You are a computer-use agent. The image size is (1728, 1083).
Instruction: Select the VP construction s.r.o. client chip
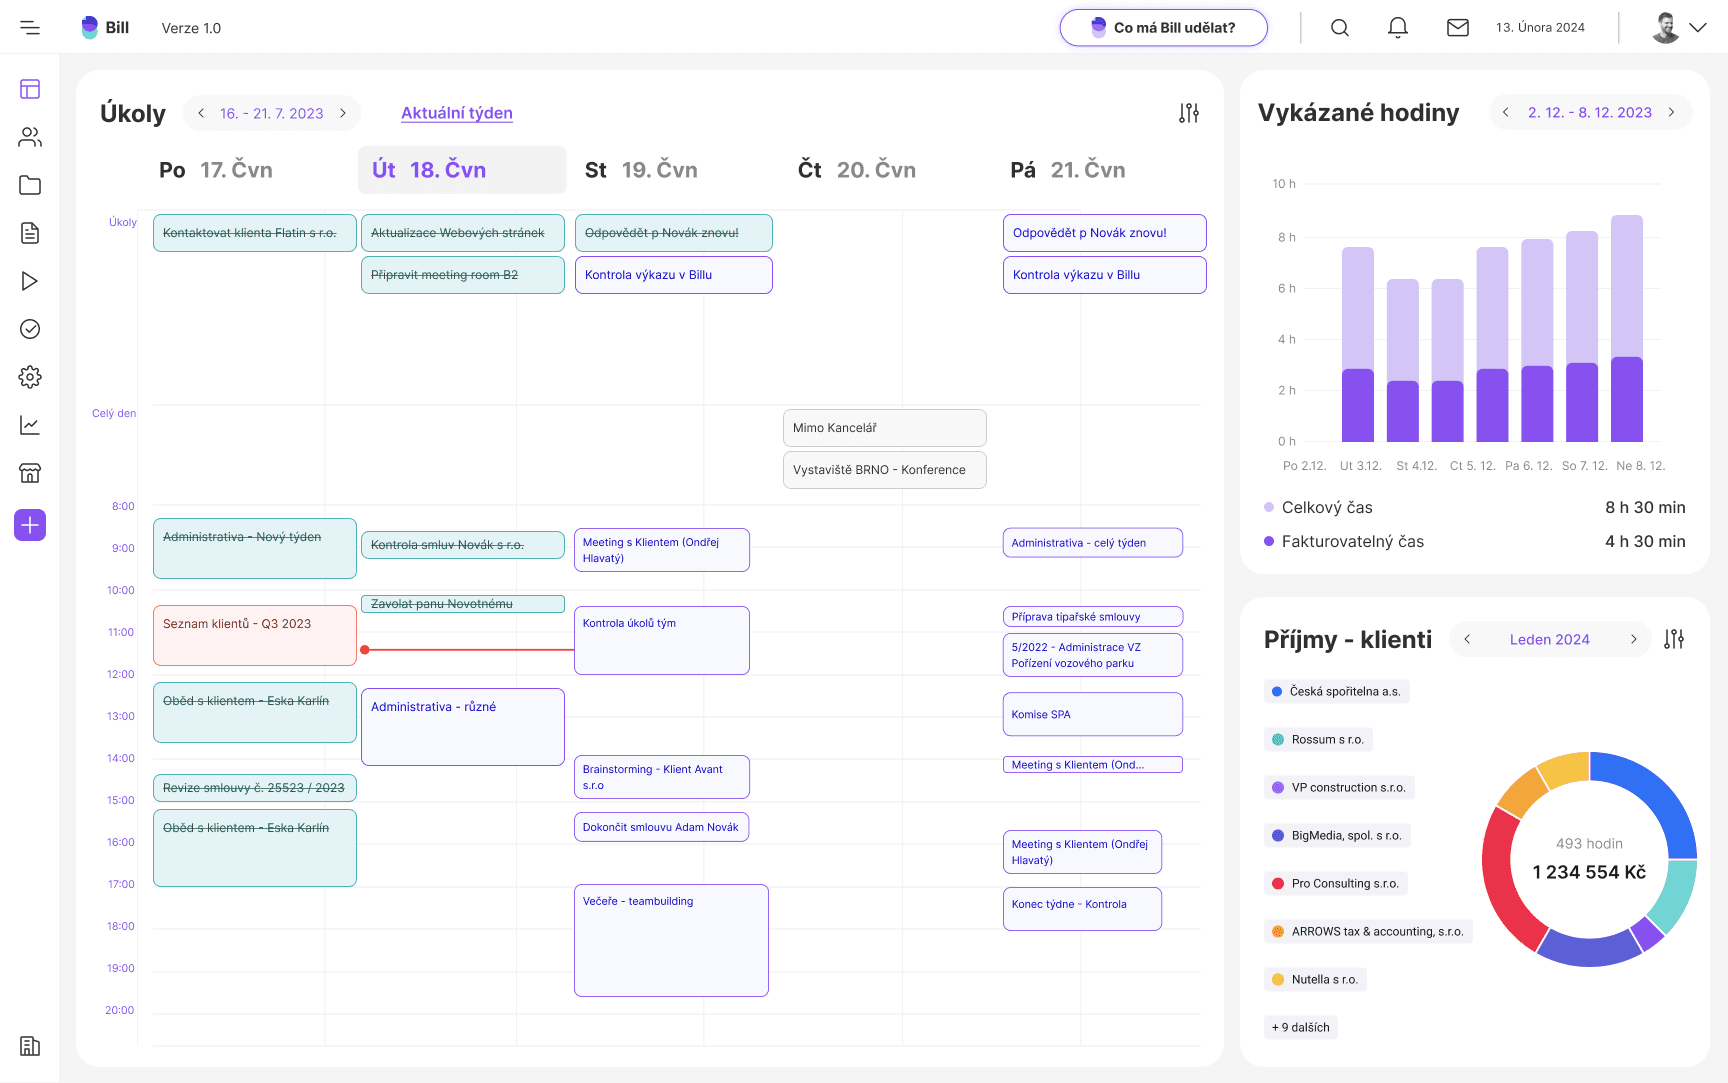[x=1339, y=787]
